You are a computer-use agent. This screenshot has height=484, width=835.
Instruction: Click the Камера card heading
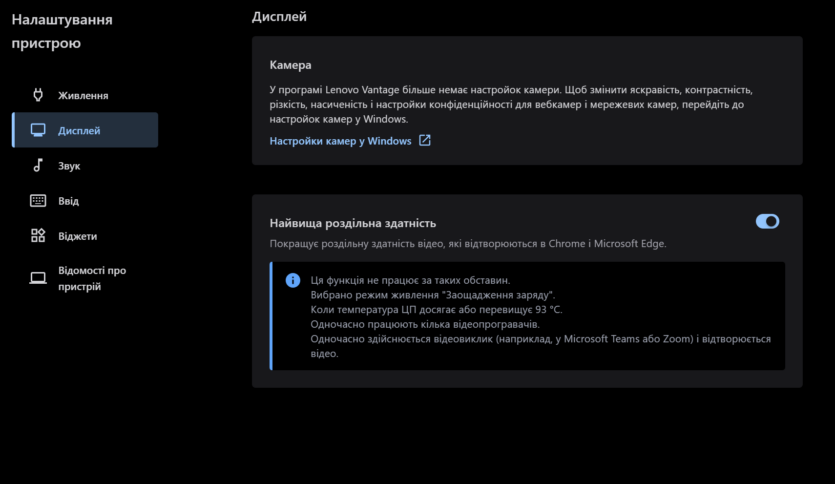tap(290, 65)
